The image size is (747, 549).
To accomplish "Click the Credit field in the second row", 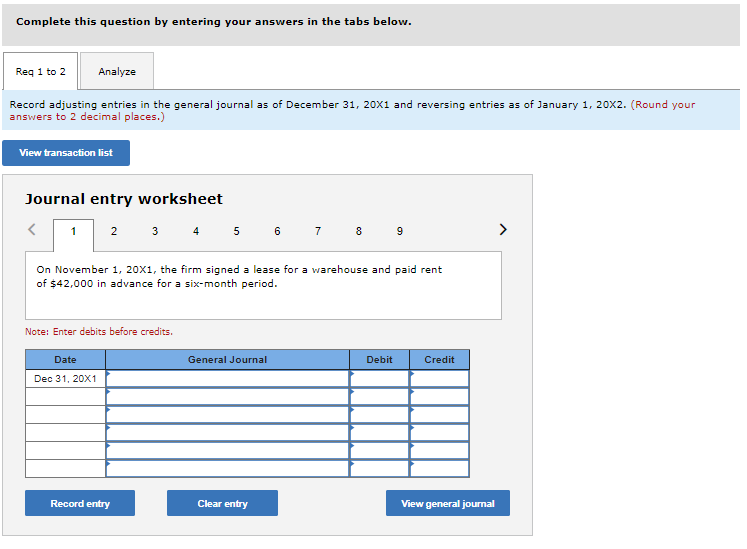I will click(440, 396).
